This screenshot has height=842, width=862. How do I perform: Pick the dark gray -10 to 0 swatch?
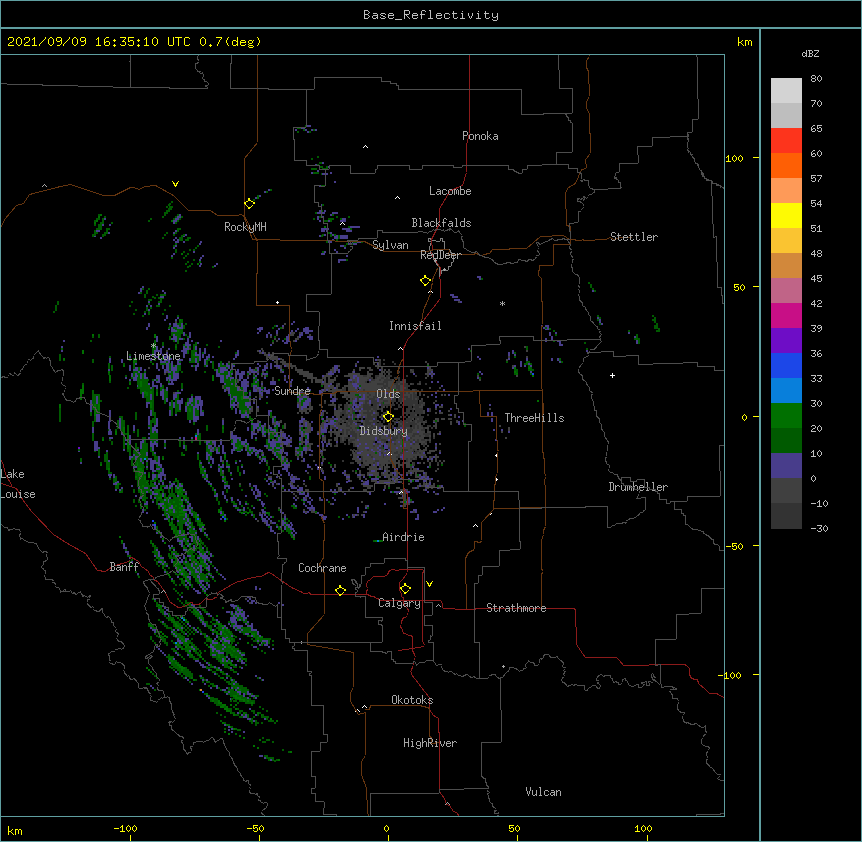786,490
